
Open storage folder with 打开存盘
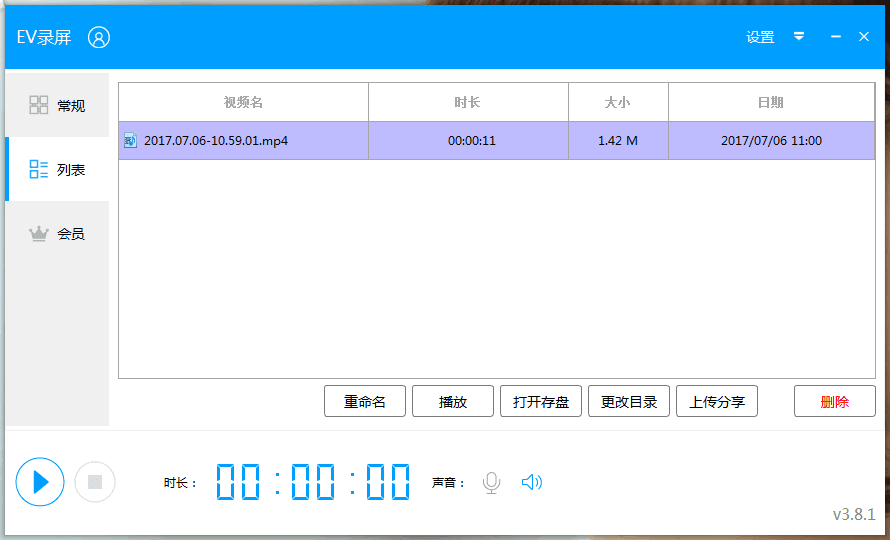click(x=541, y=402)
